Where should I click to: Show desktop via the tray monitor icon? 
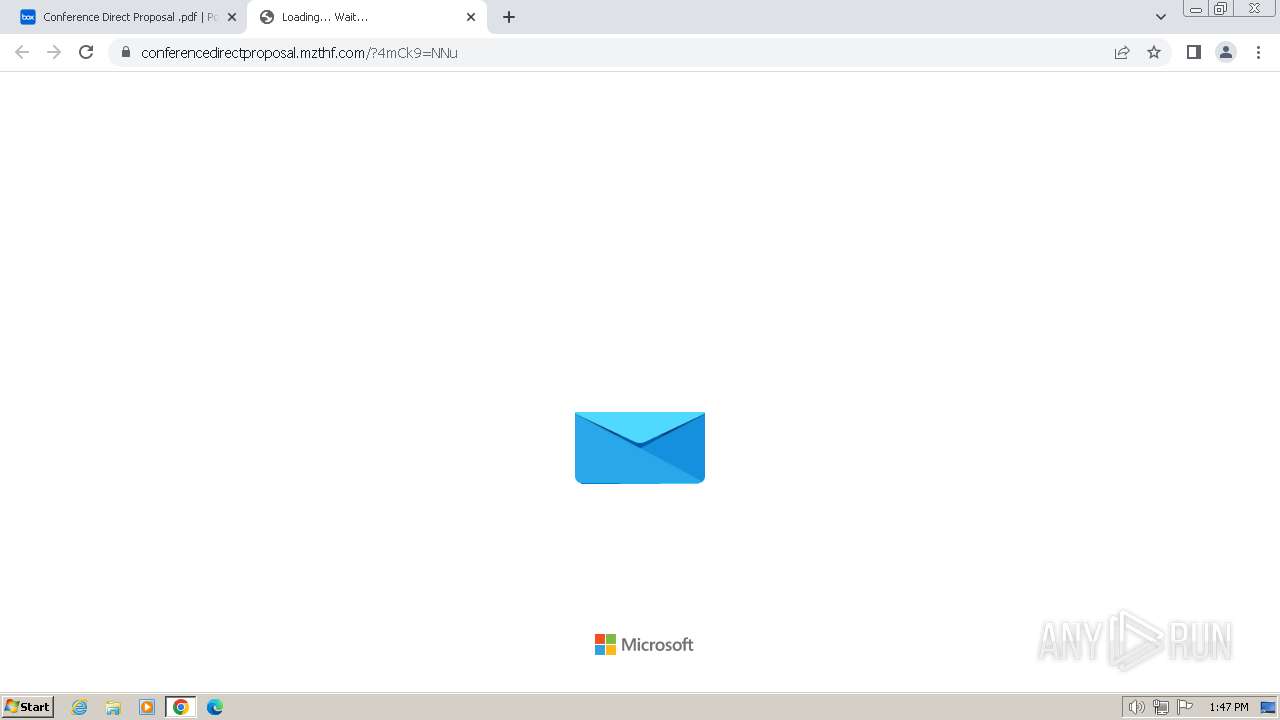(x=1268, y=707)
